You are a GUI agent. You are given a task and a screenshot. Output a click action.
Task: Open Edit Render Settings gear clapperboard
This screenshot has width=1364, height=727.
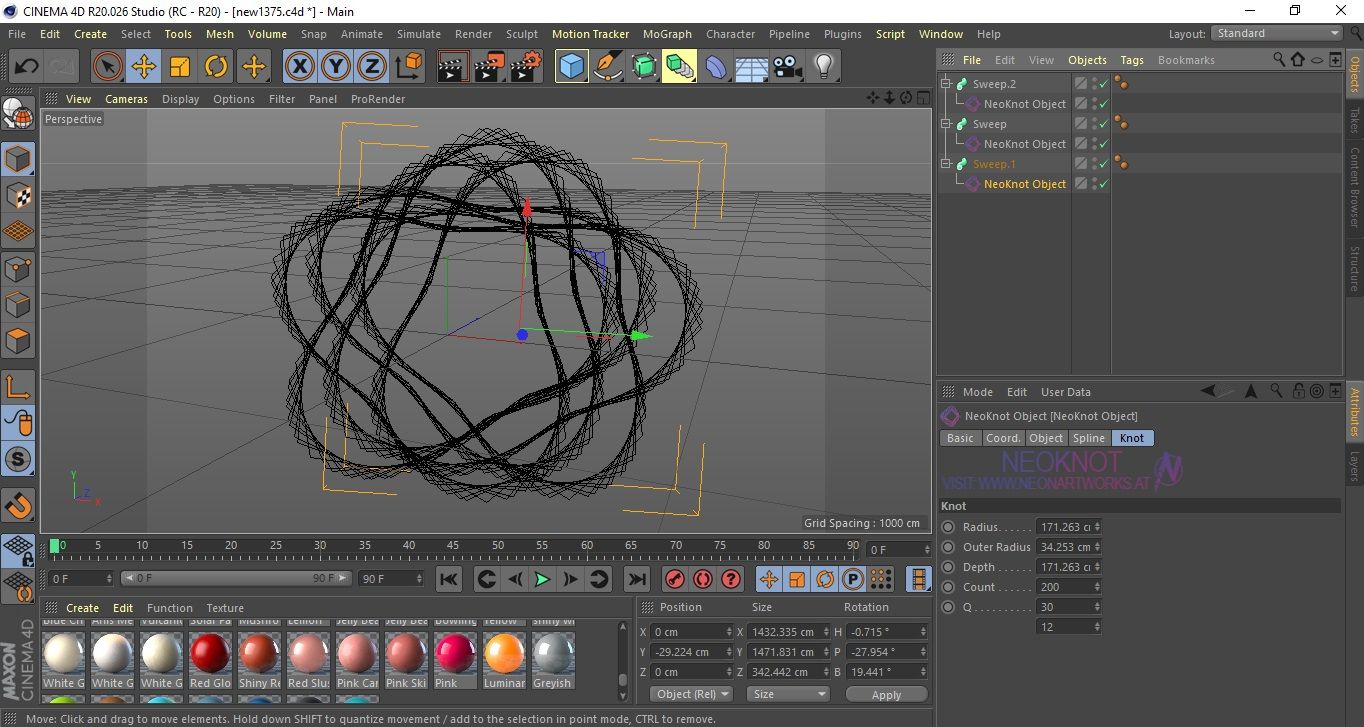[526, 67]
